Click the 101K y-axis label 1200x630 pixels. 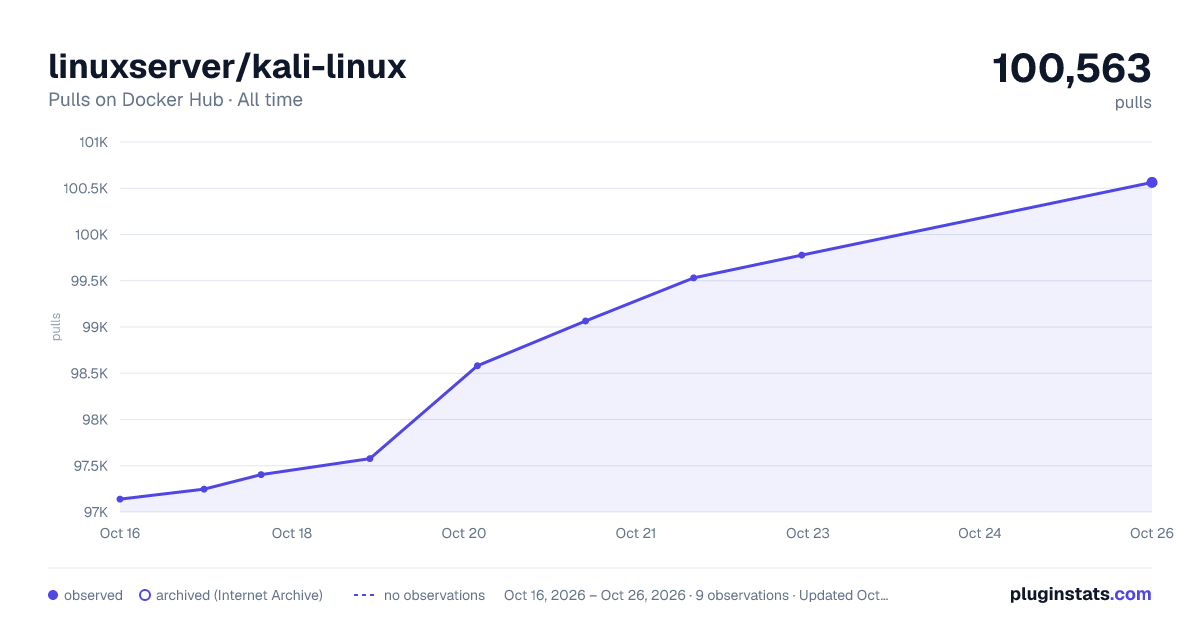click(x=93, y=142)
